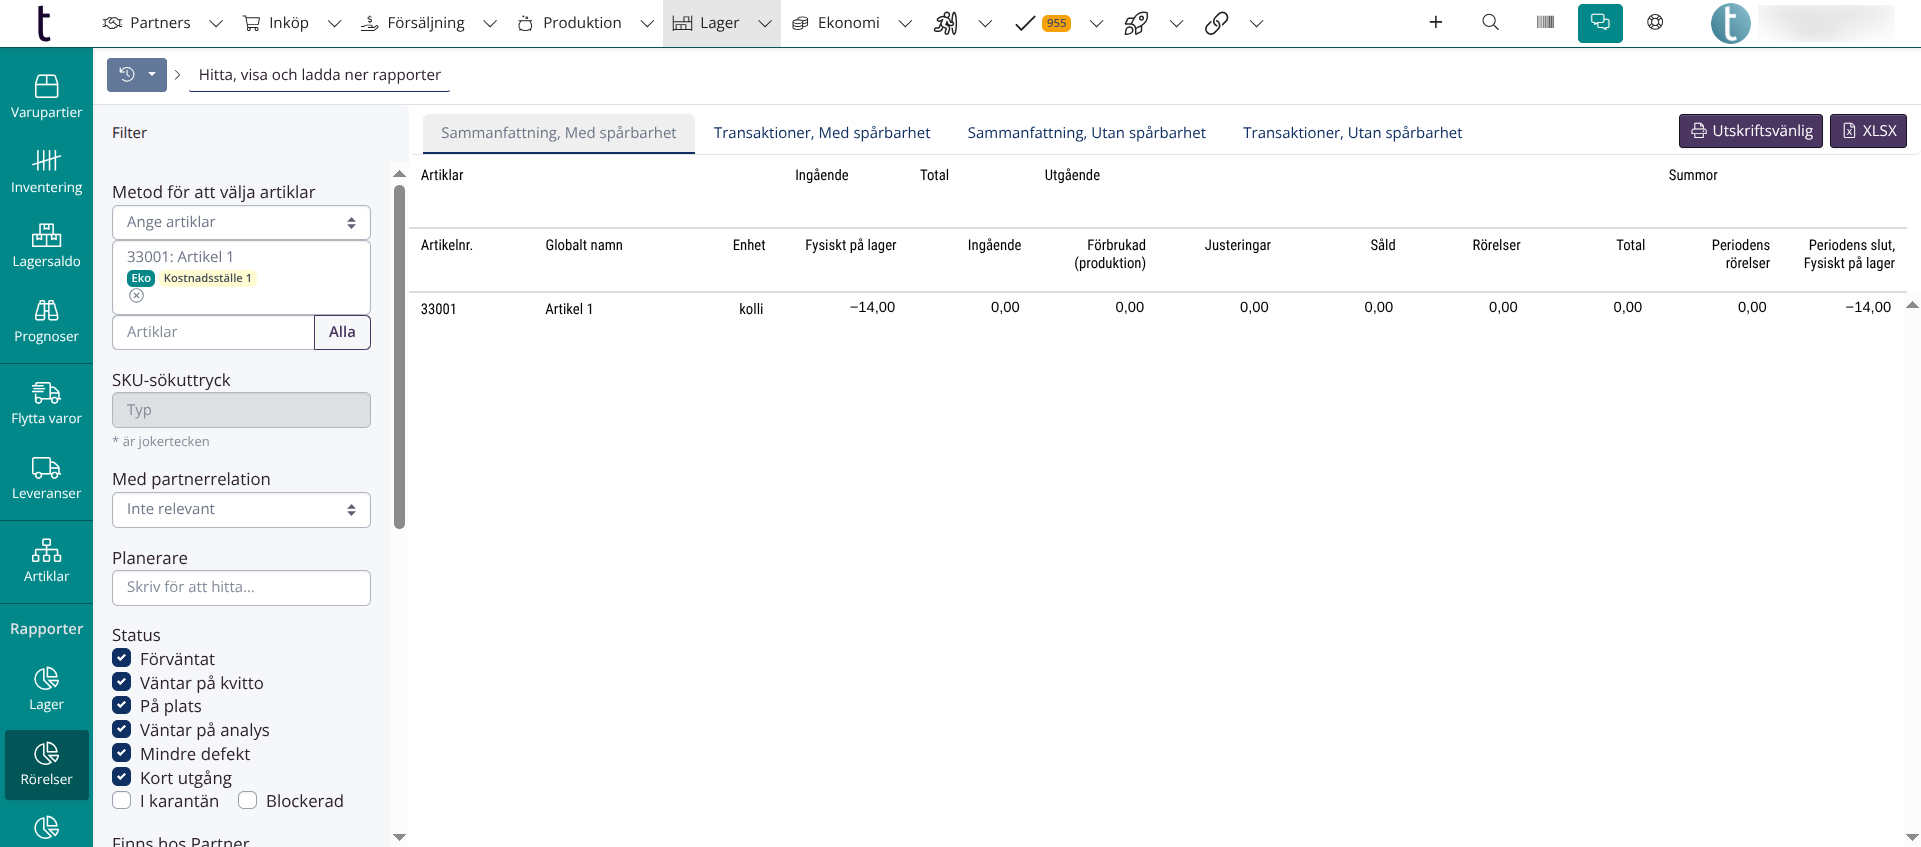Export the report with XLSX button
1921x847 pixels.
click(1868, 131)
